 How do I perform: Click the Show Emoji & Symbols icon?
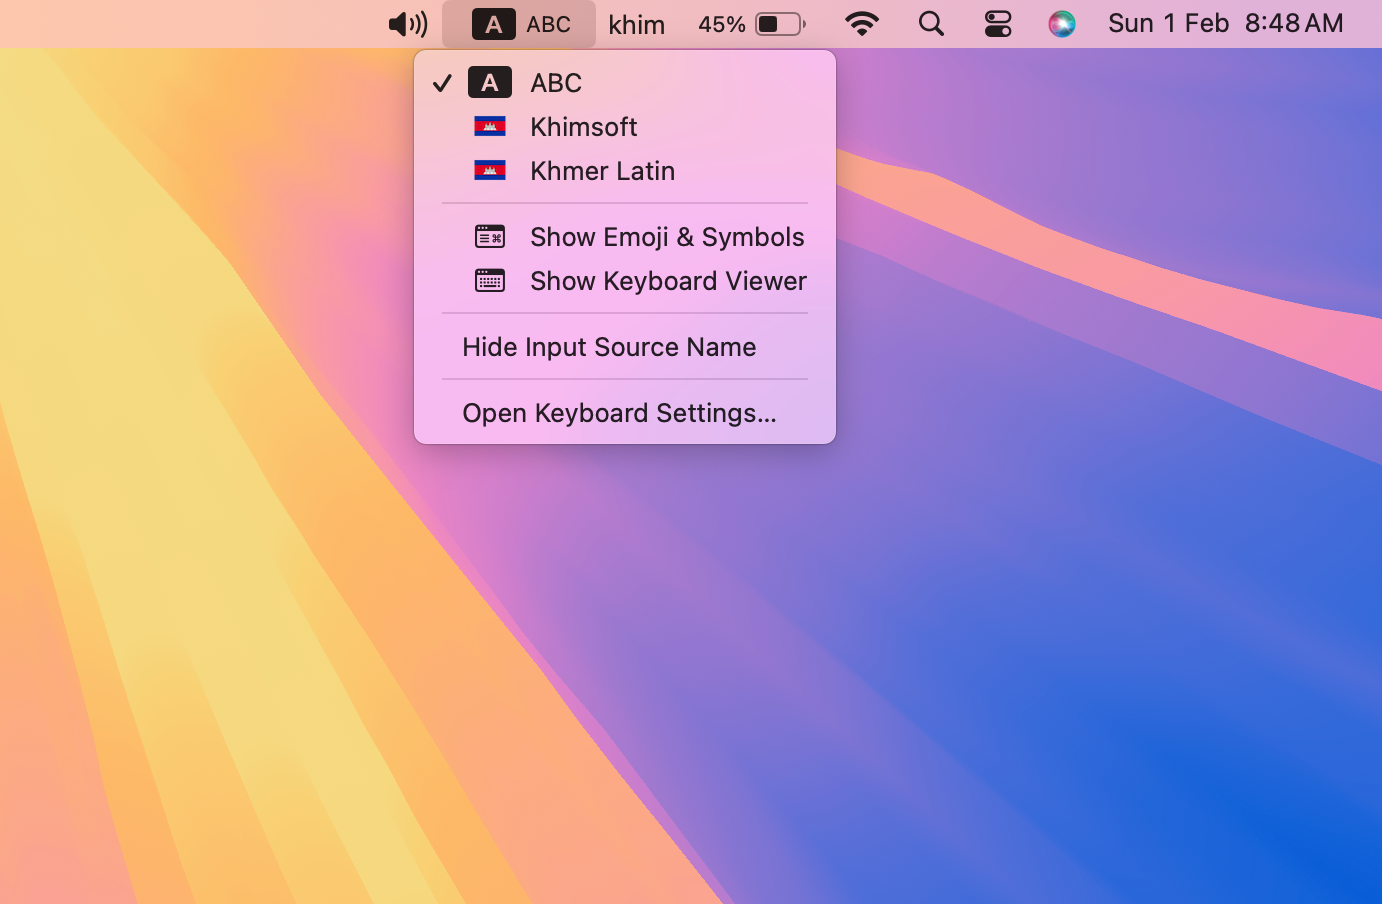point(490,236)
